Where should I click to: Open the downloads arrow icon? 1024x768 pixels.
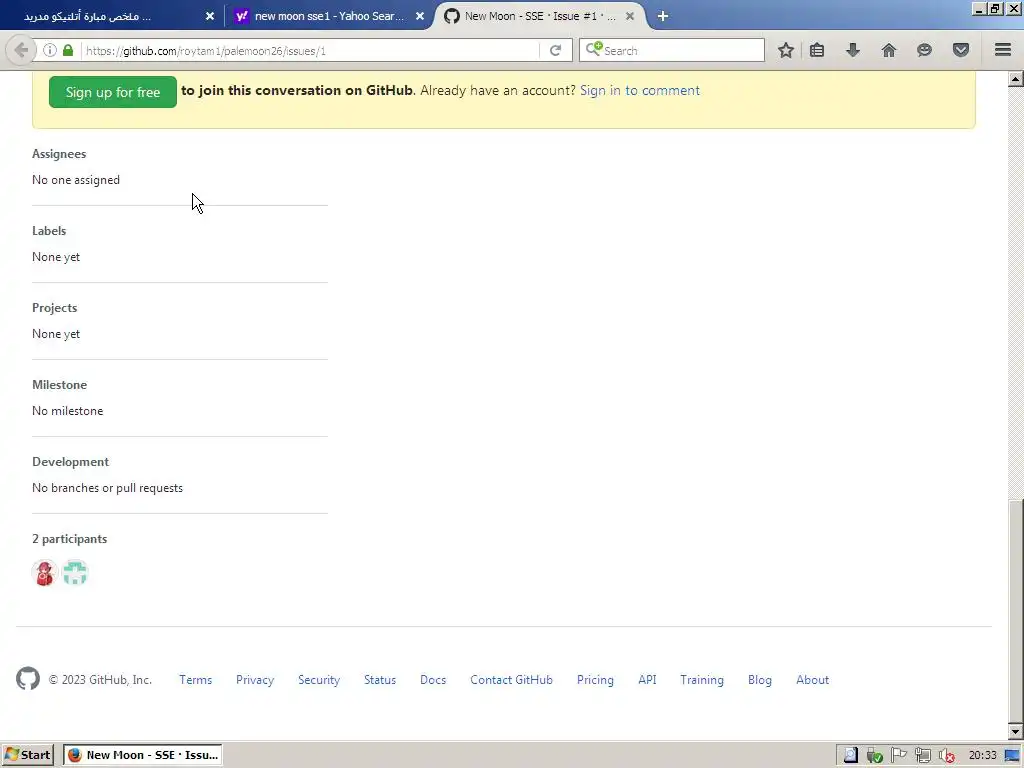tap(853, 50)
